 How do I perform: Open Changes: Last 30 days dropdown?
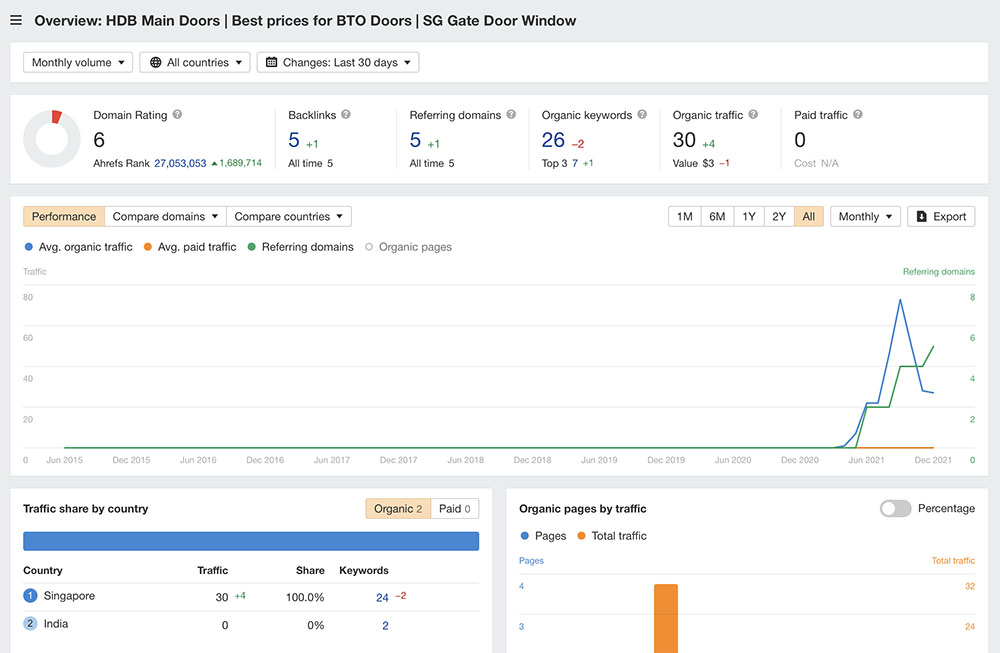pos(338,62)
